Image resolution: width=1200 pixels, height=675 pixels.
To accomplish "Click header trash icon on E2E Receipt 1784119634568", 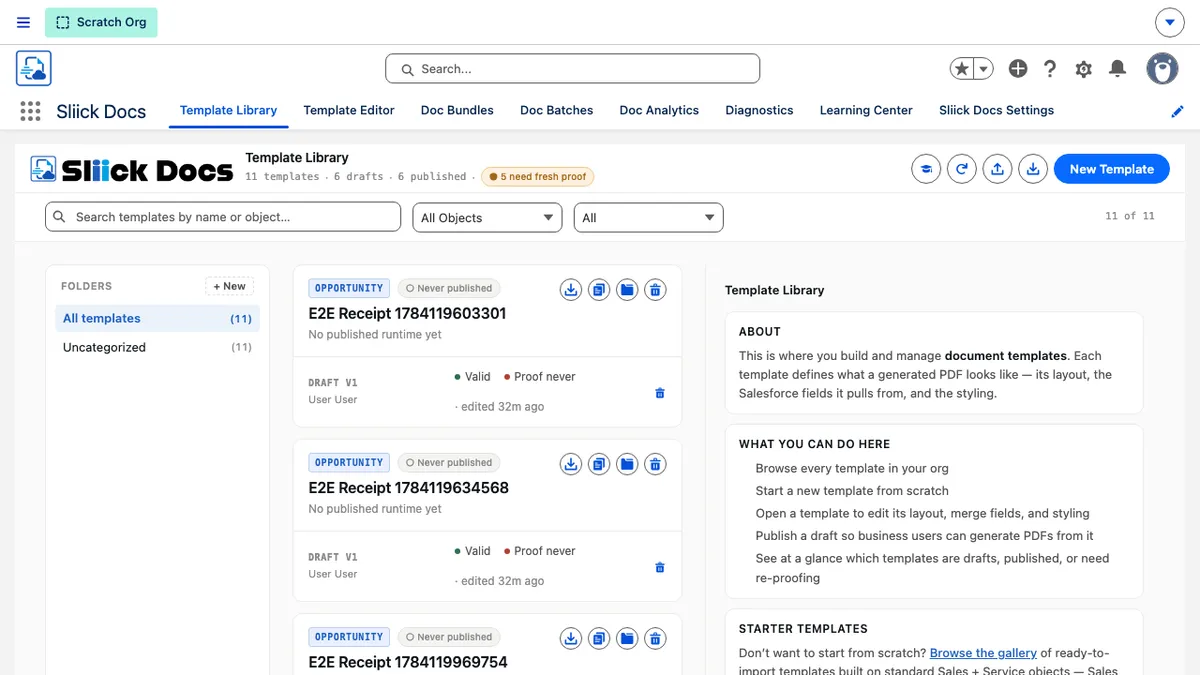I will click(x=655, y=464).
